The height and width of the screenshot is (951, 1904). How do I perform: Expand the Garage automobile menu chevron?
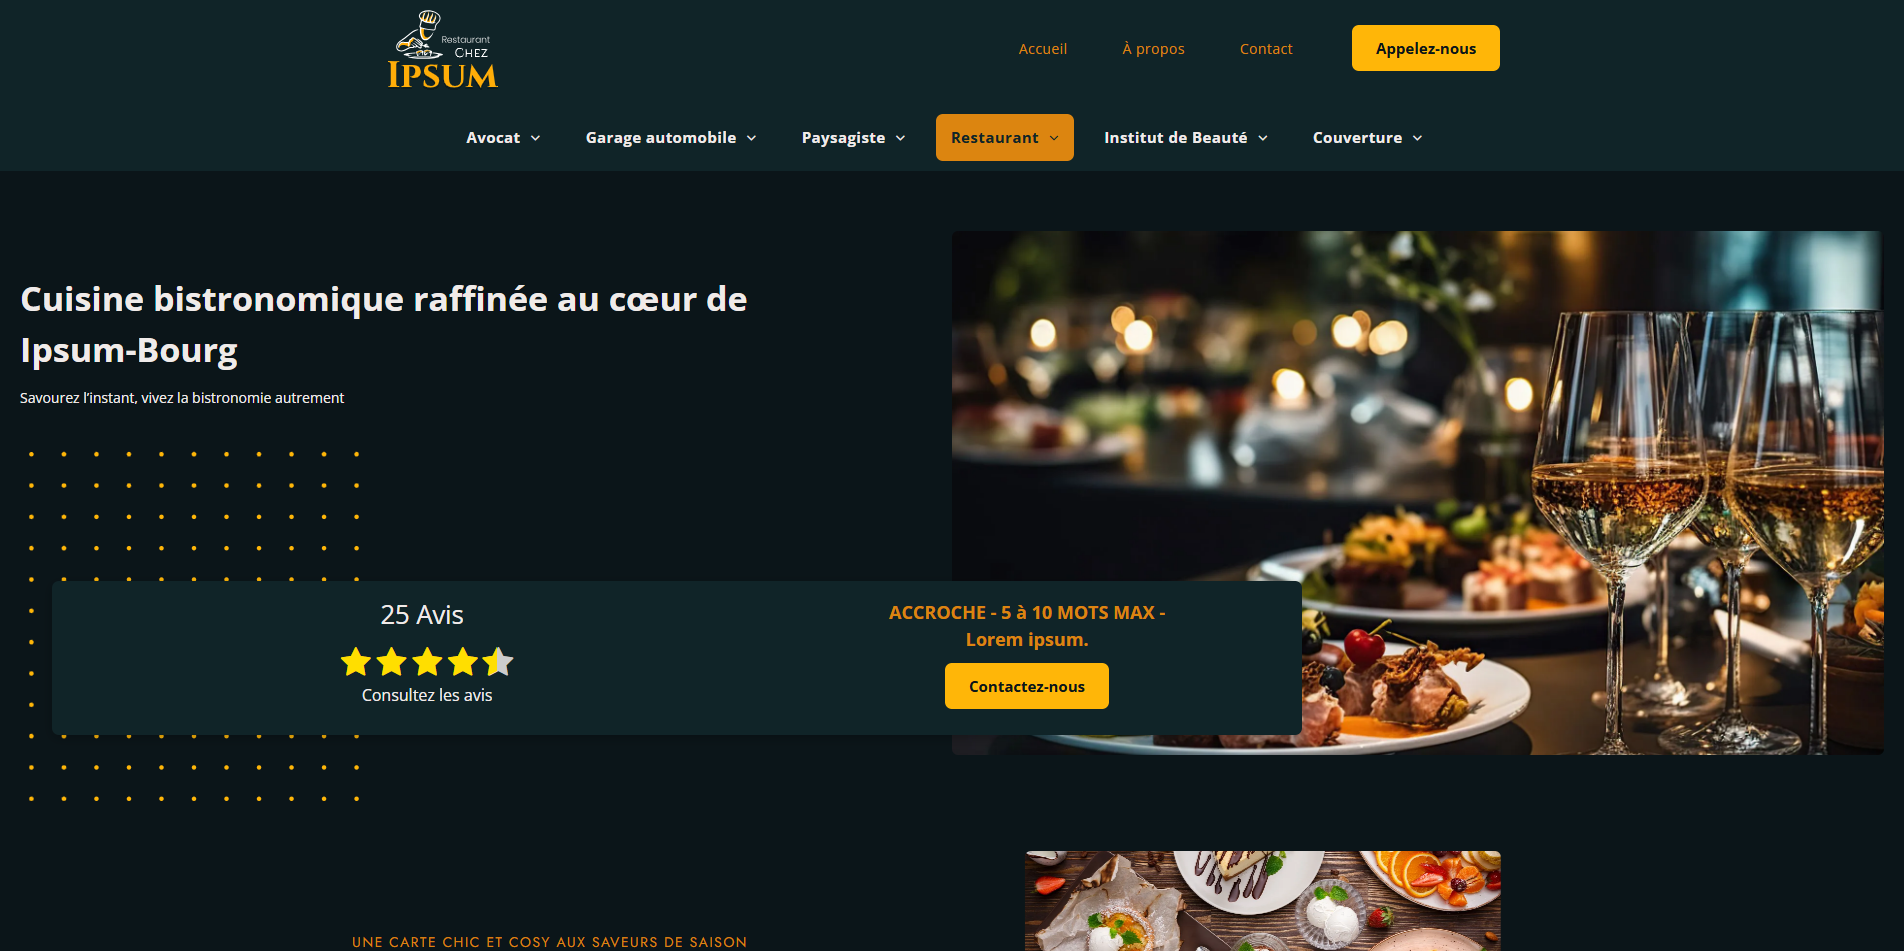752,138
